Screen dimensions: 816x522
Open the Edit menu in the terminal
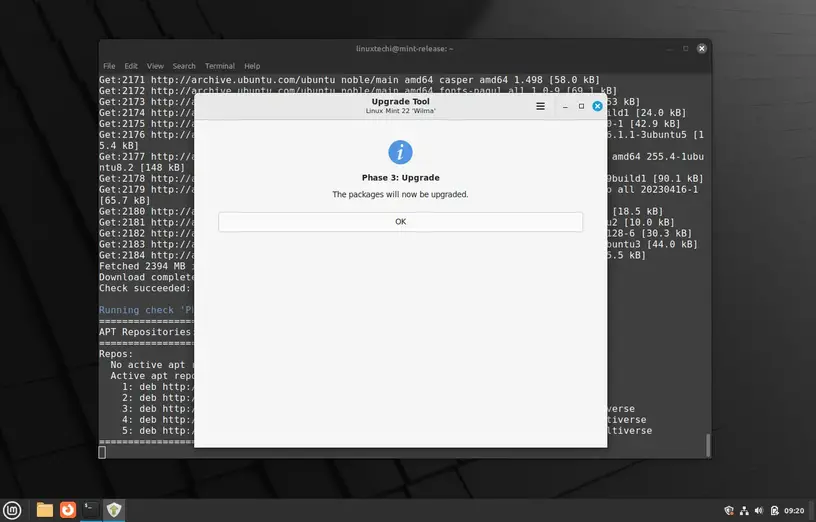[x=131, y=66]
